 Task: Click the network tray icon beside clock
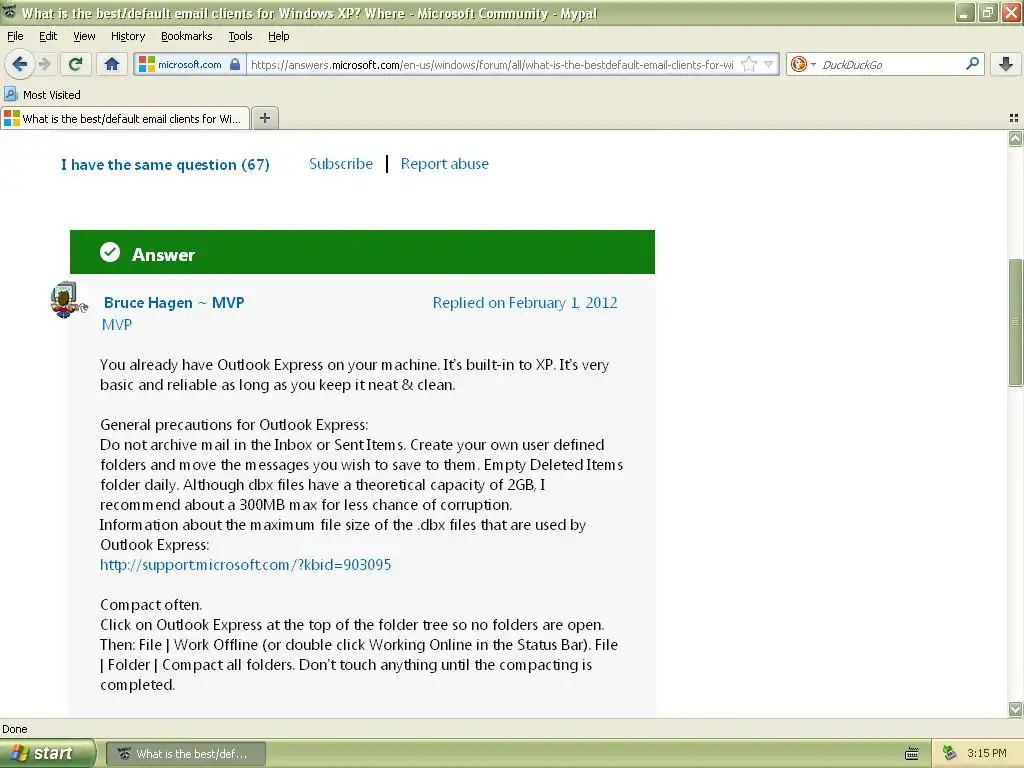click(x=950, y=753)
